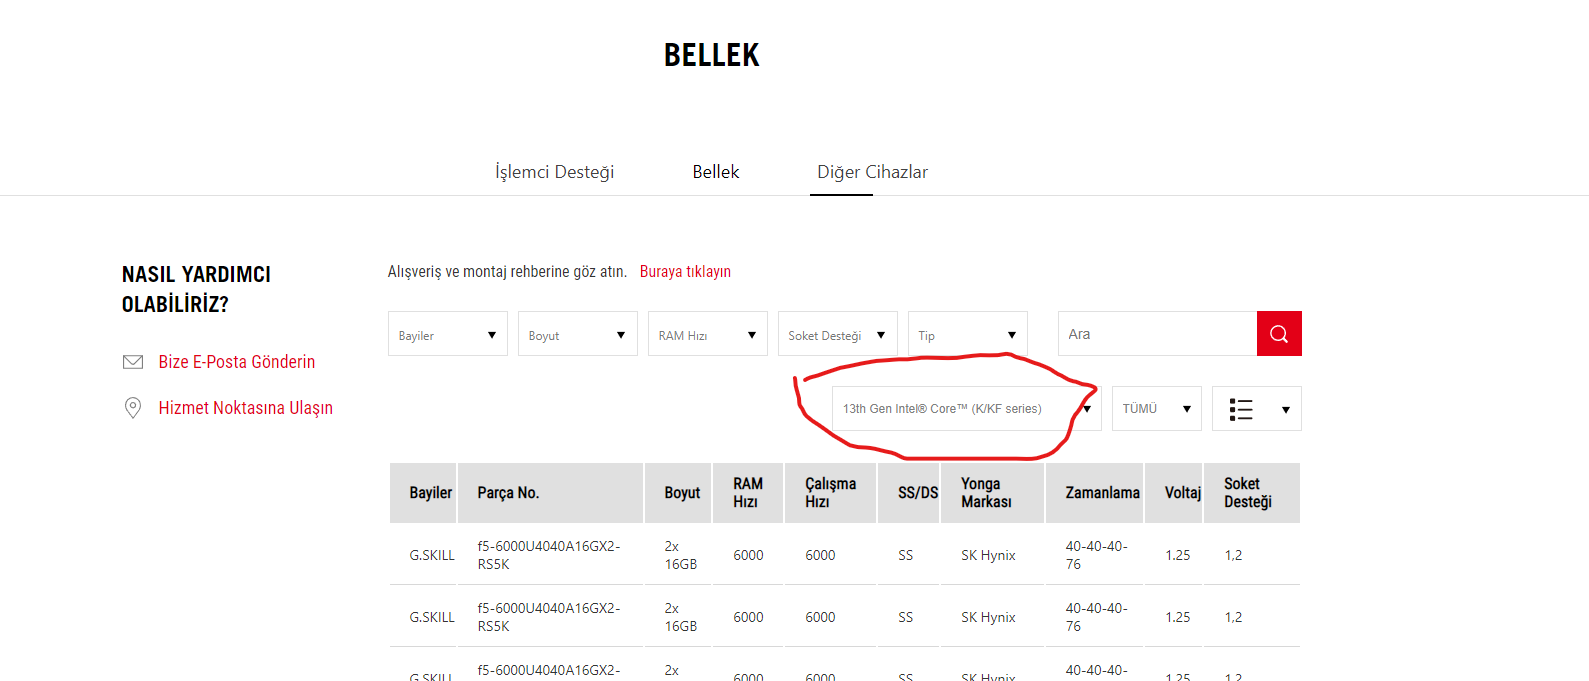Expand the Bayiler filter dropdown
This screenshot has width=1589, height=681.
coord(447,335)
